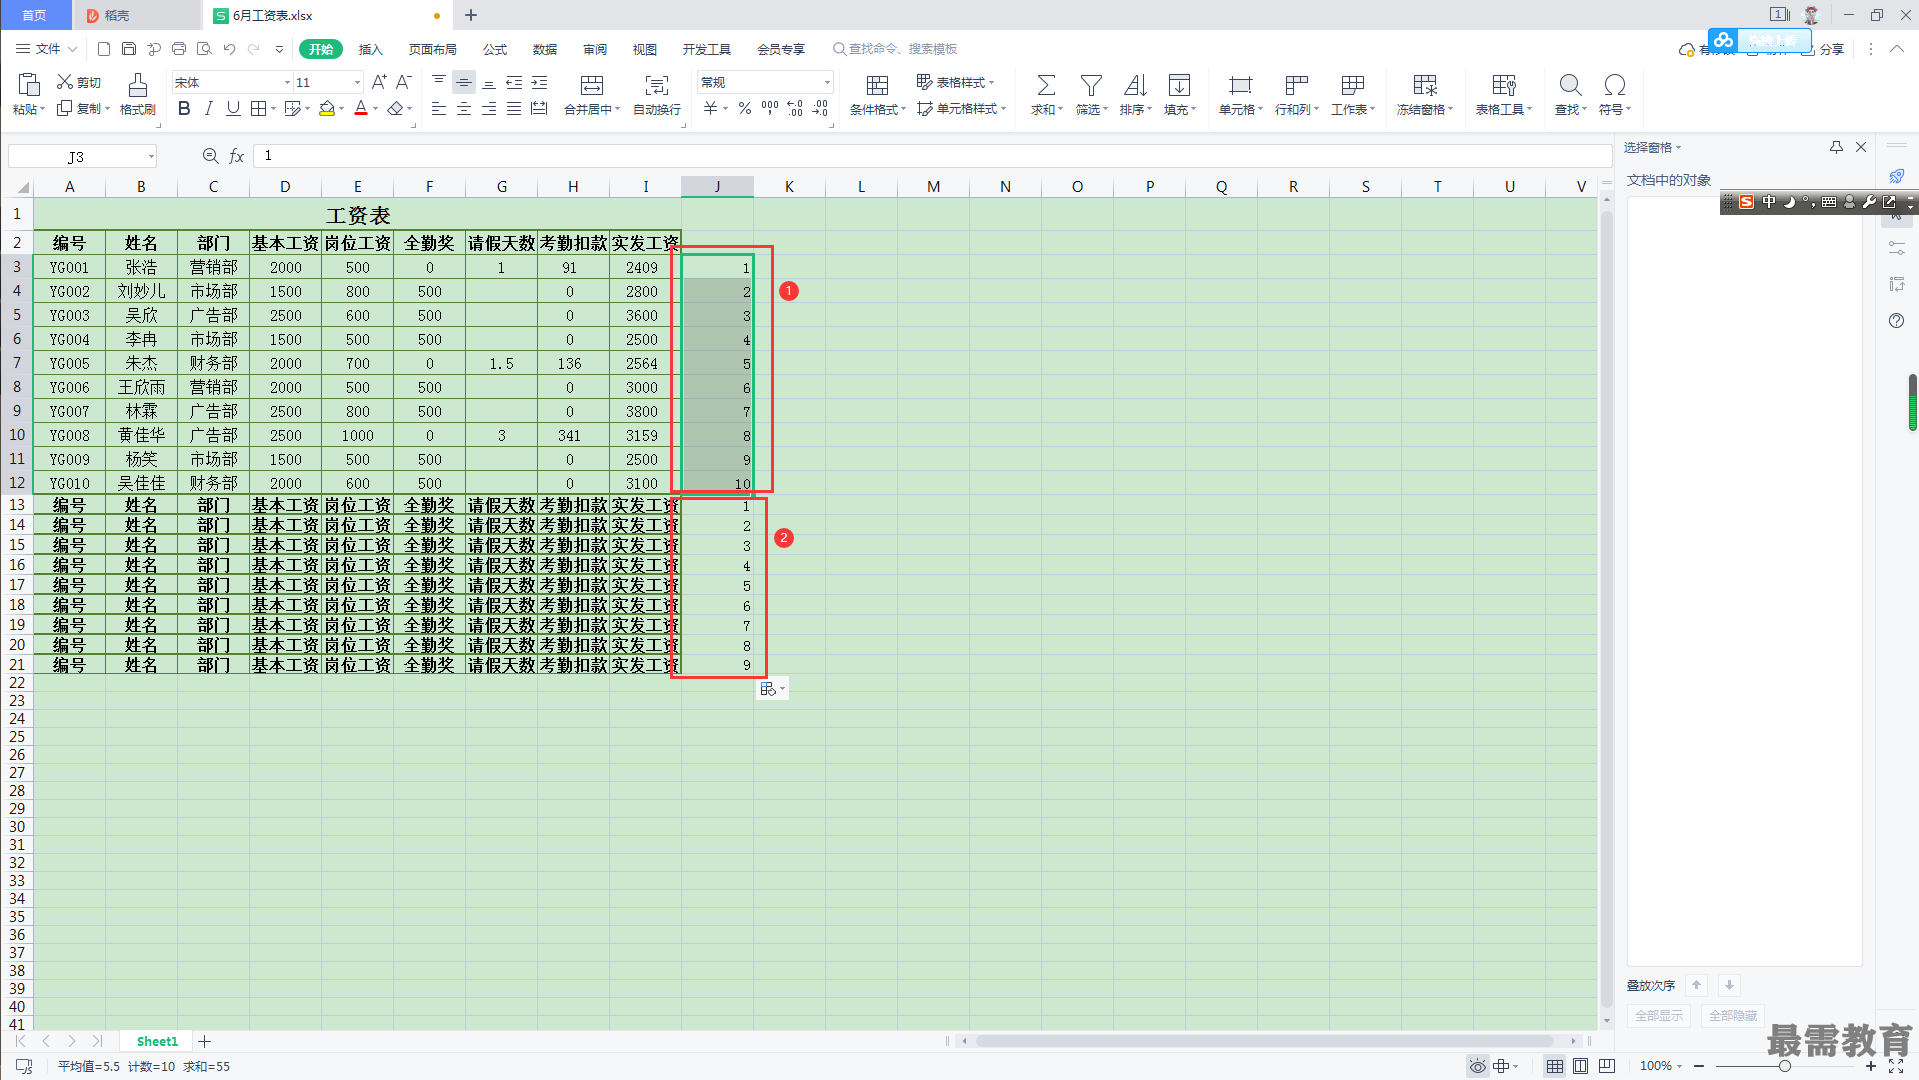Click the Save icon in quick toolbar
1919x1080 pixels.
129,49
